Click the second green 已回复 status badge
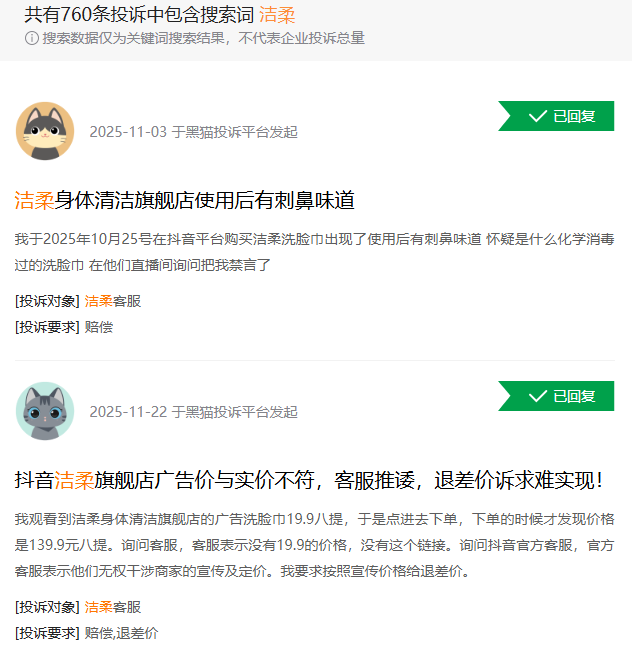The width and height of the screenshot is (632, 648). tap(556, 396)
